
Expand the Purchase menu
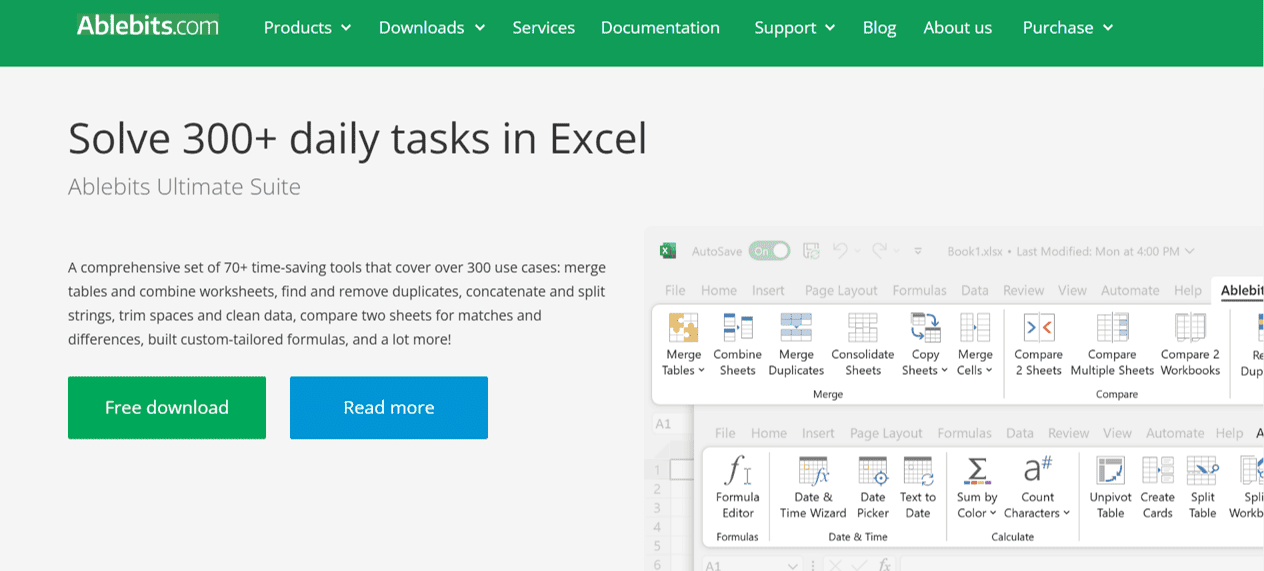pyautogui.click(x=1068, y=28)
